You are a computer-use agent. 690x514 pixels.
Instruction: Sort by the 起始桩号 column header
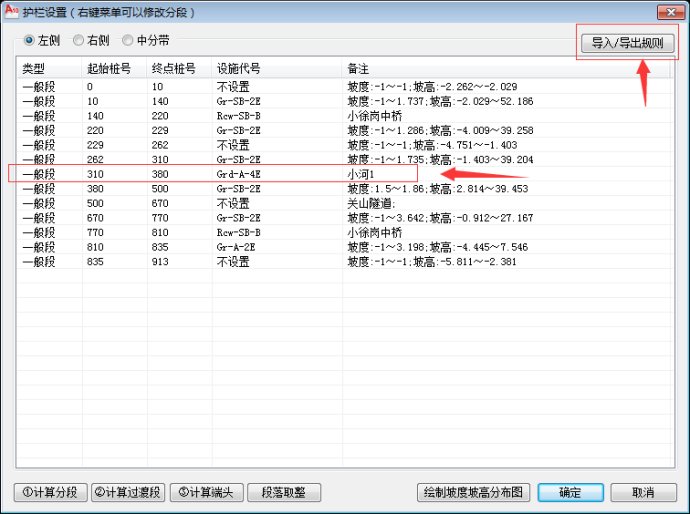pos(106,69)
